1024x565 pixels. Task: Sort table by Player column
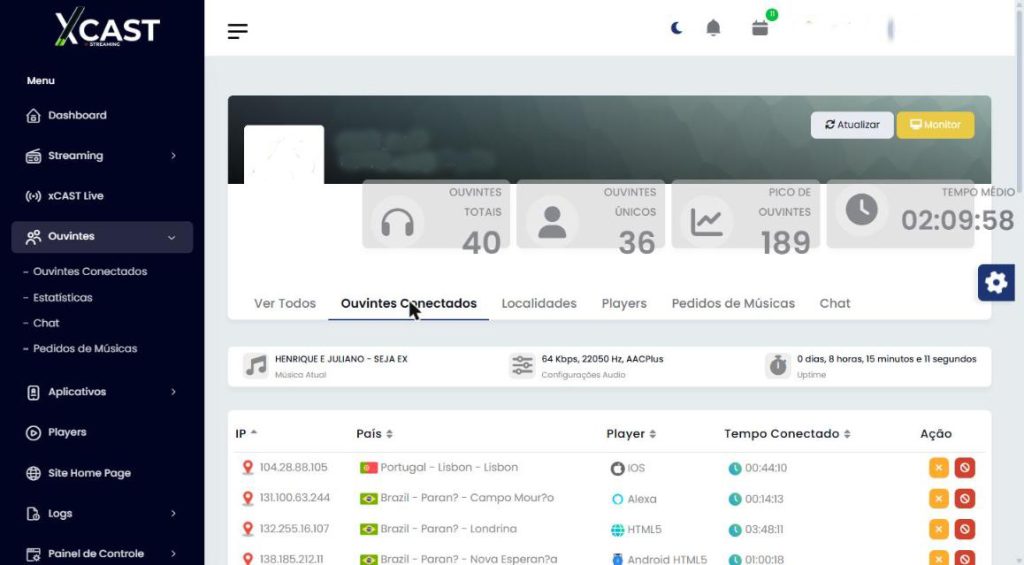click(631, 434)
